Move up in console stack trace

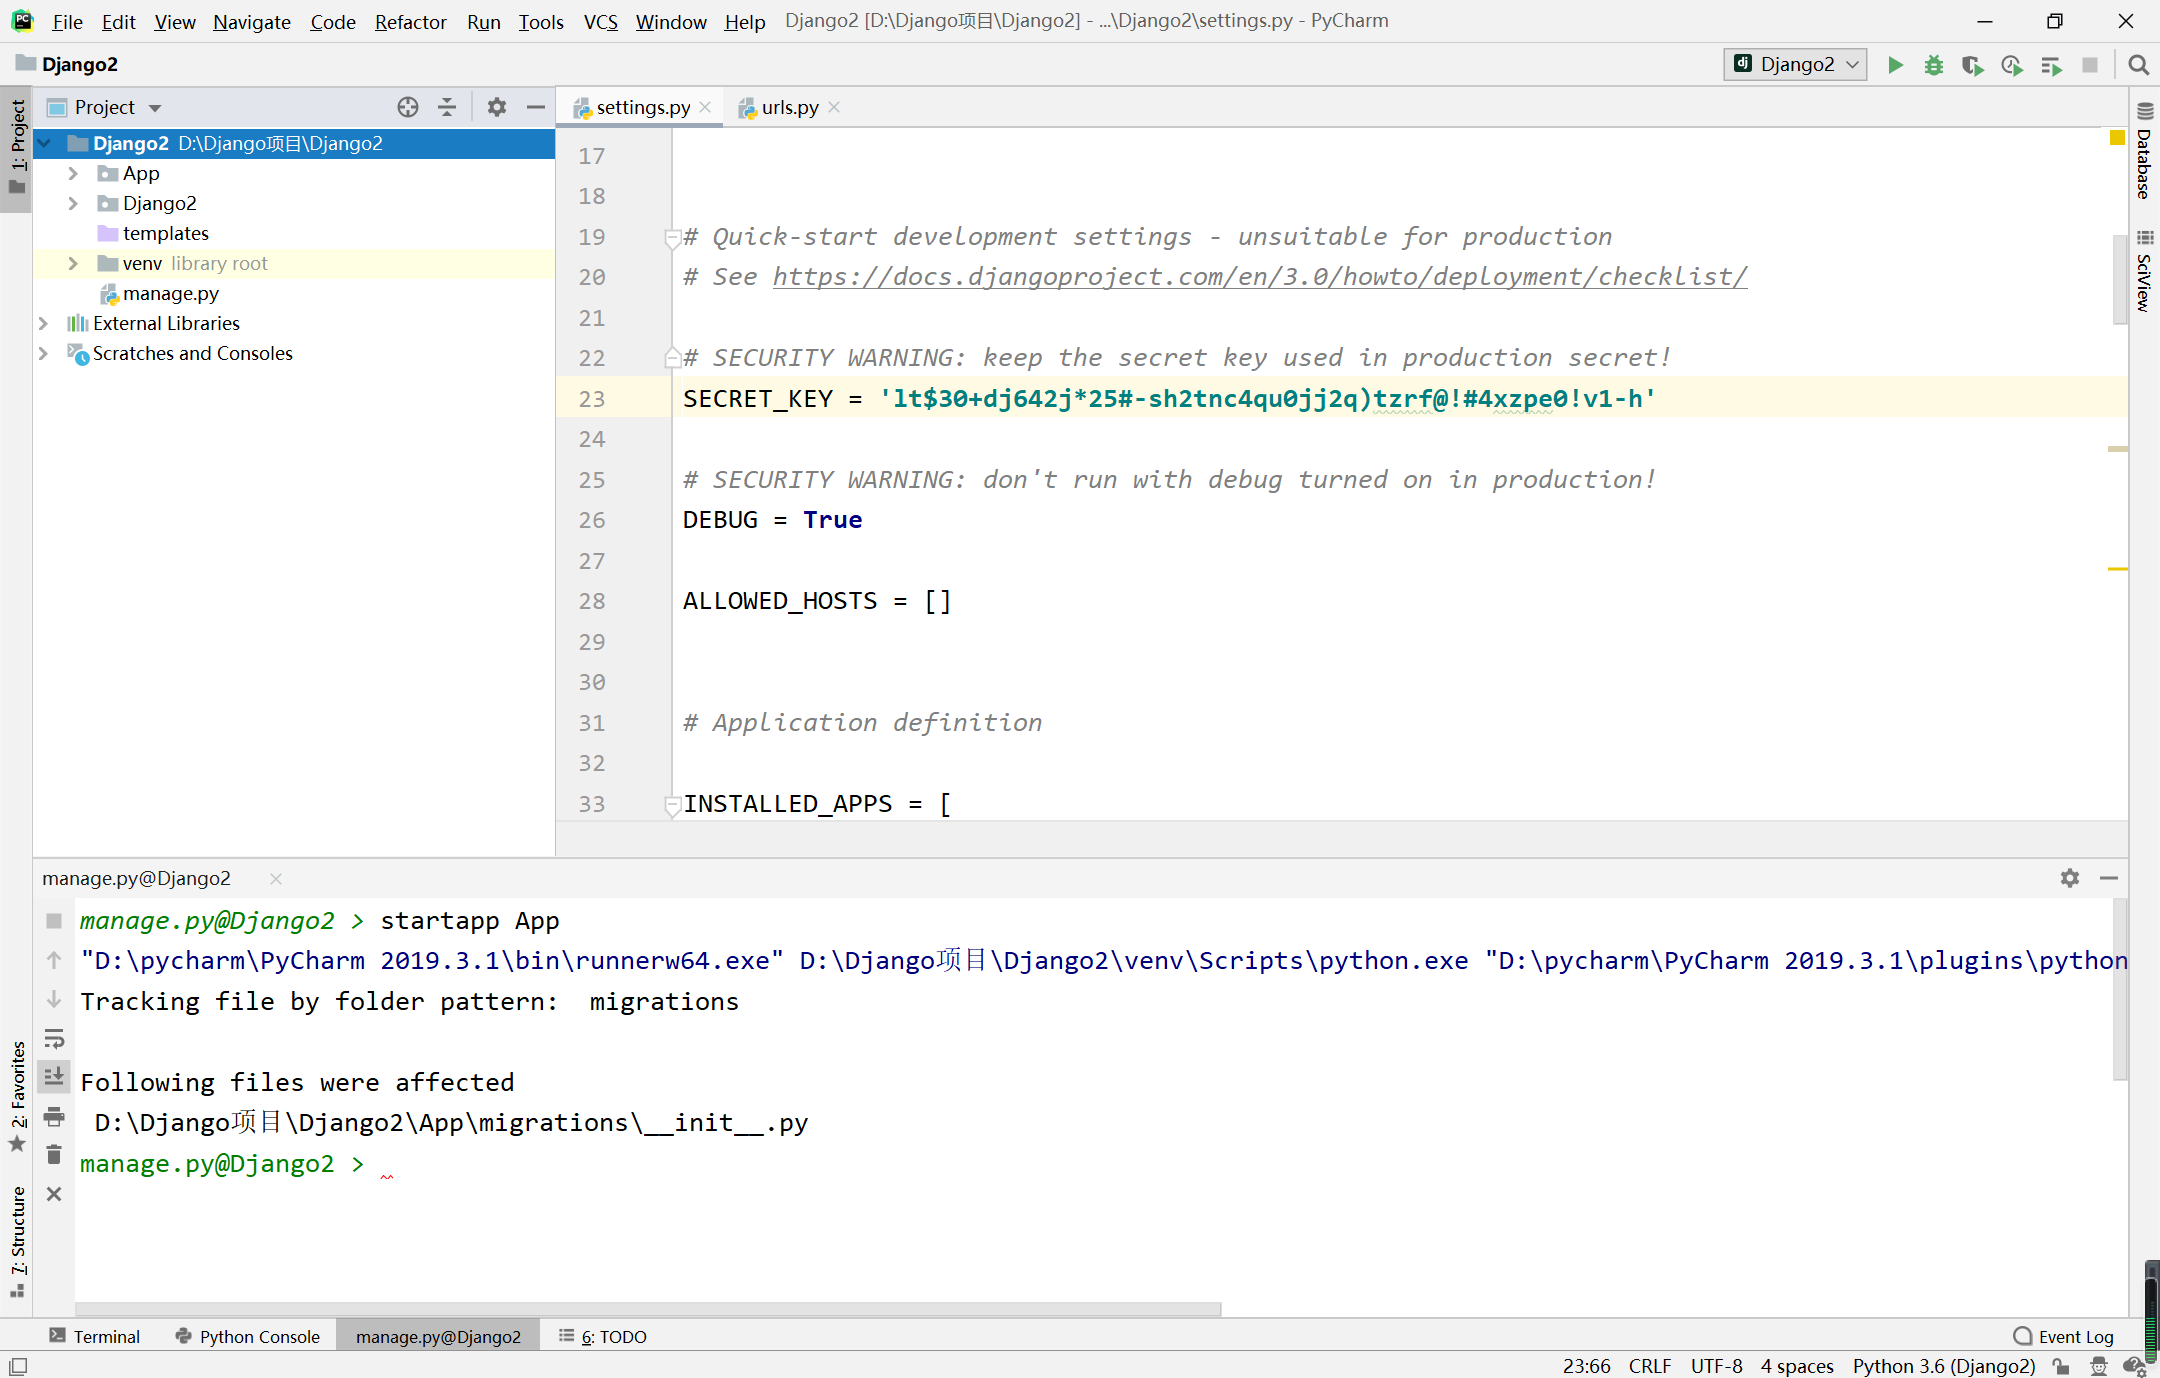pyautogui.click(x=54, y=960)
